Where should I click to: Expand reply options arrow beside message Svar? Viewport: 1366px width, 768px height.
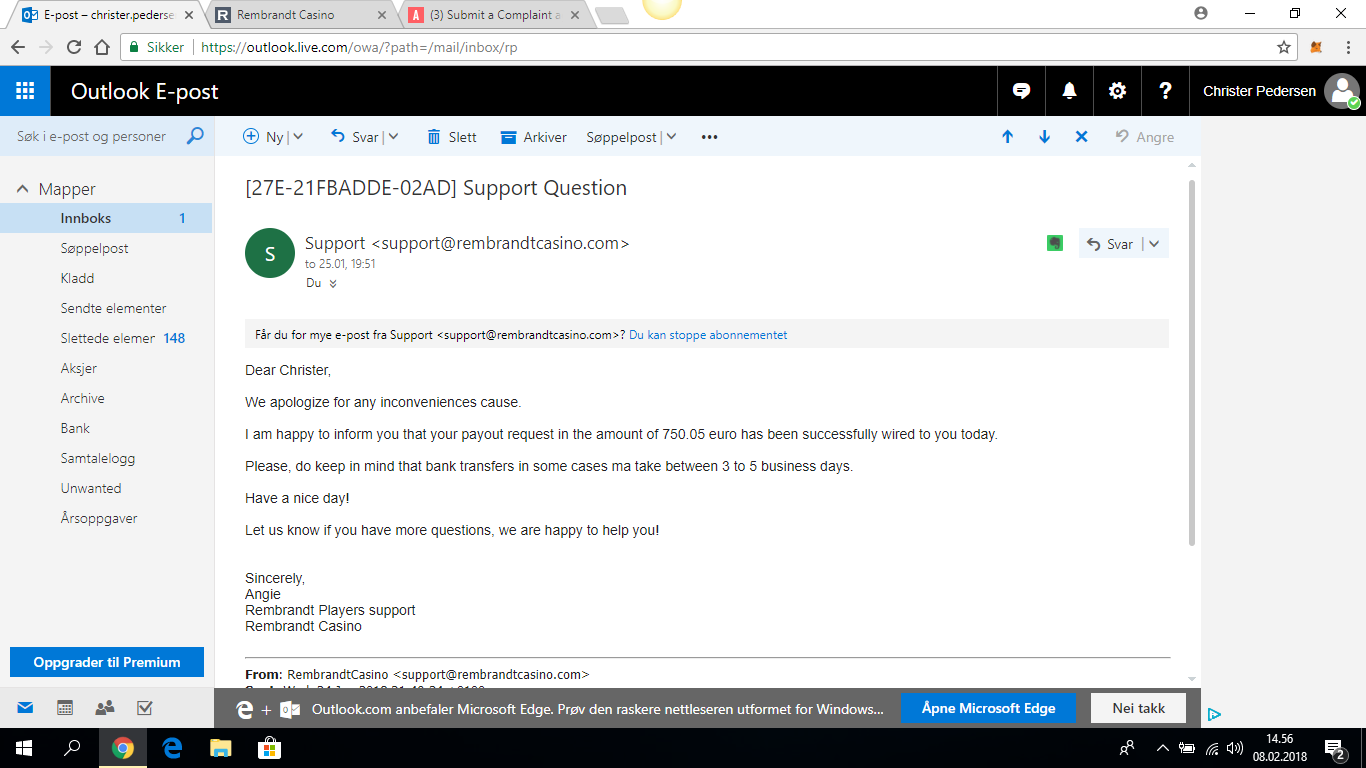pyautogui.click(x=1154, y=243)
